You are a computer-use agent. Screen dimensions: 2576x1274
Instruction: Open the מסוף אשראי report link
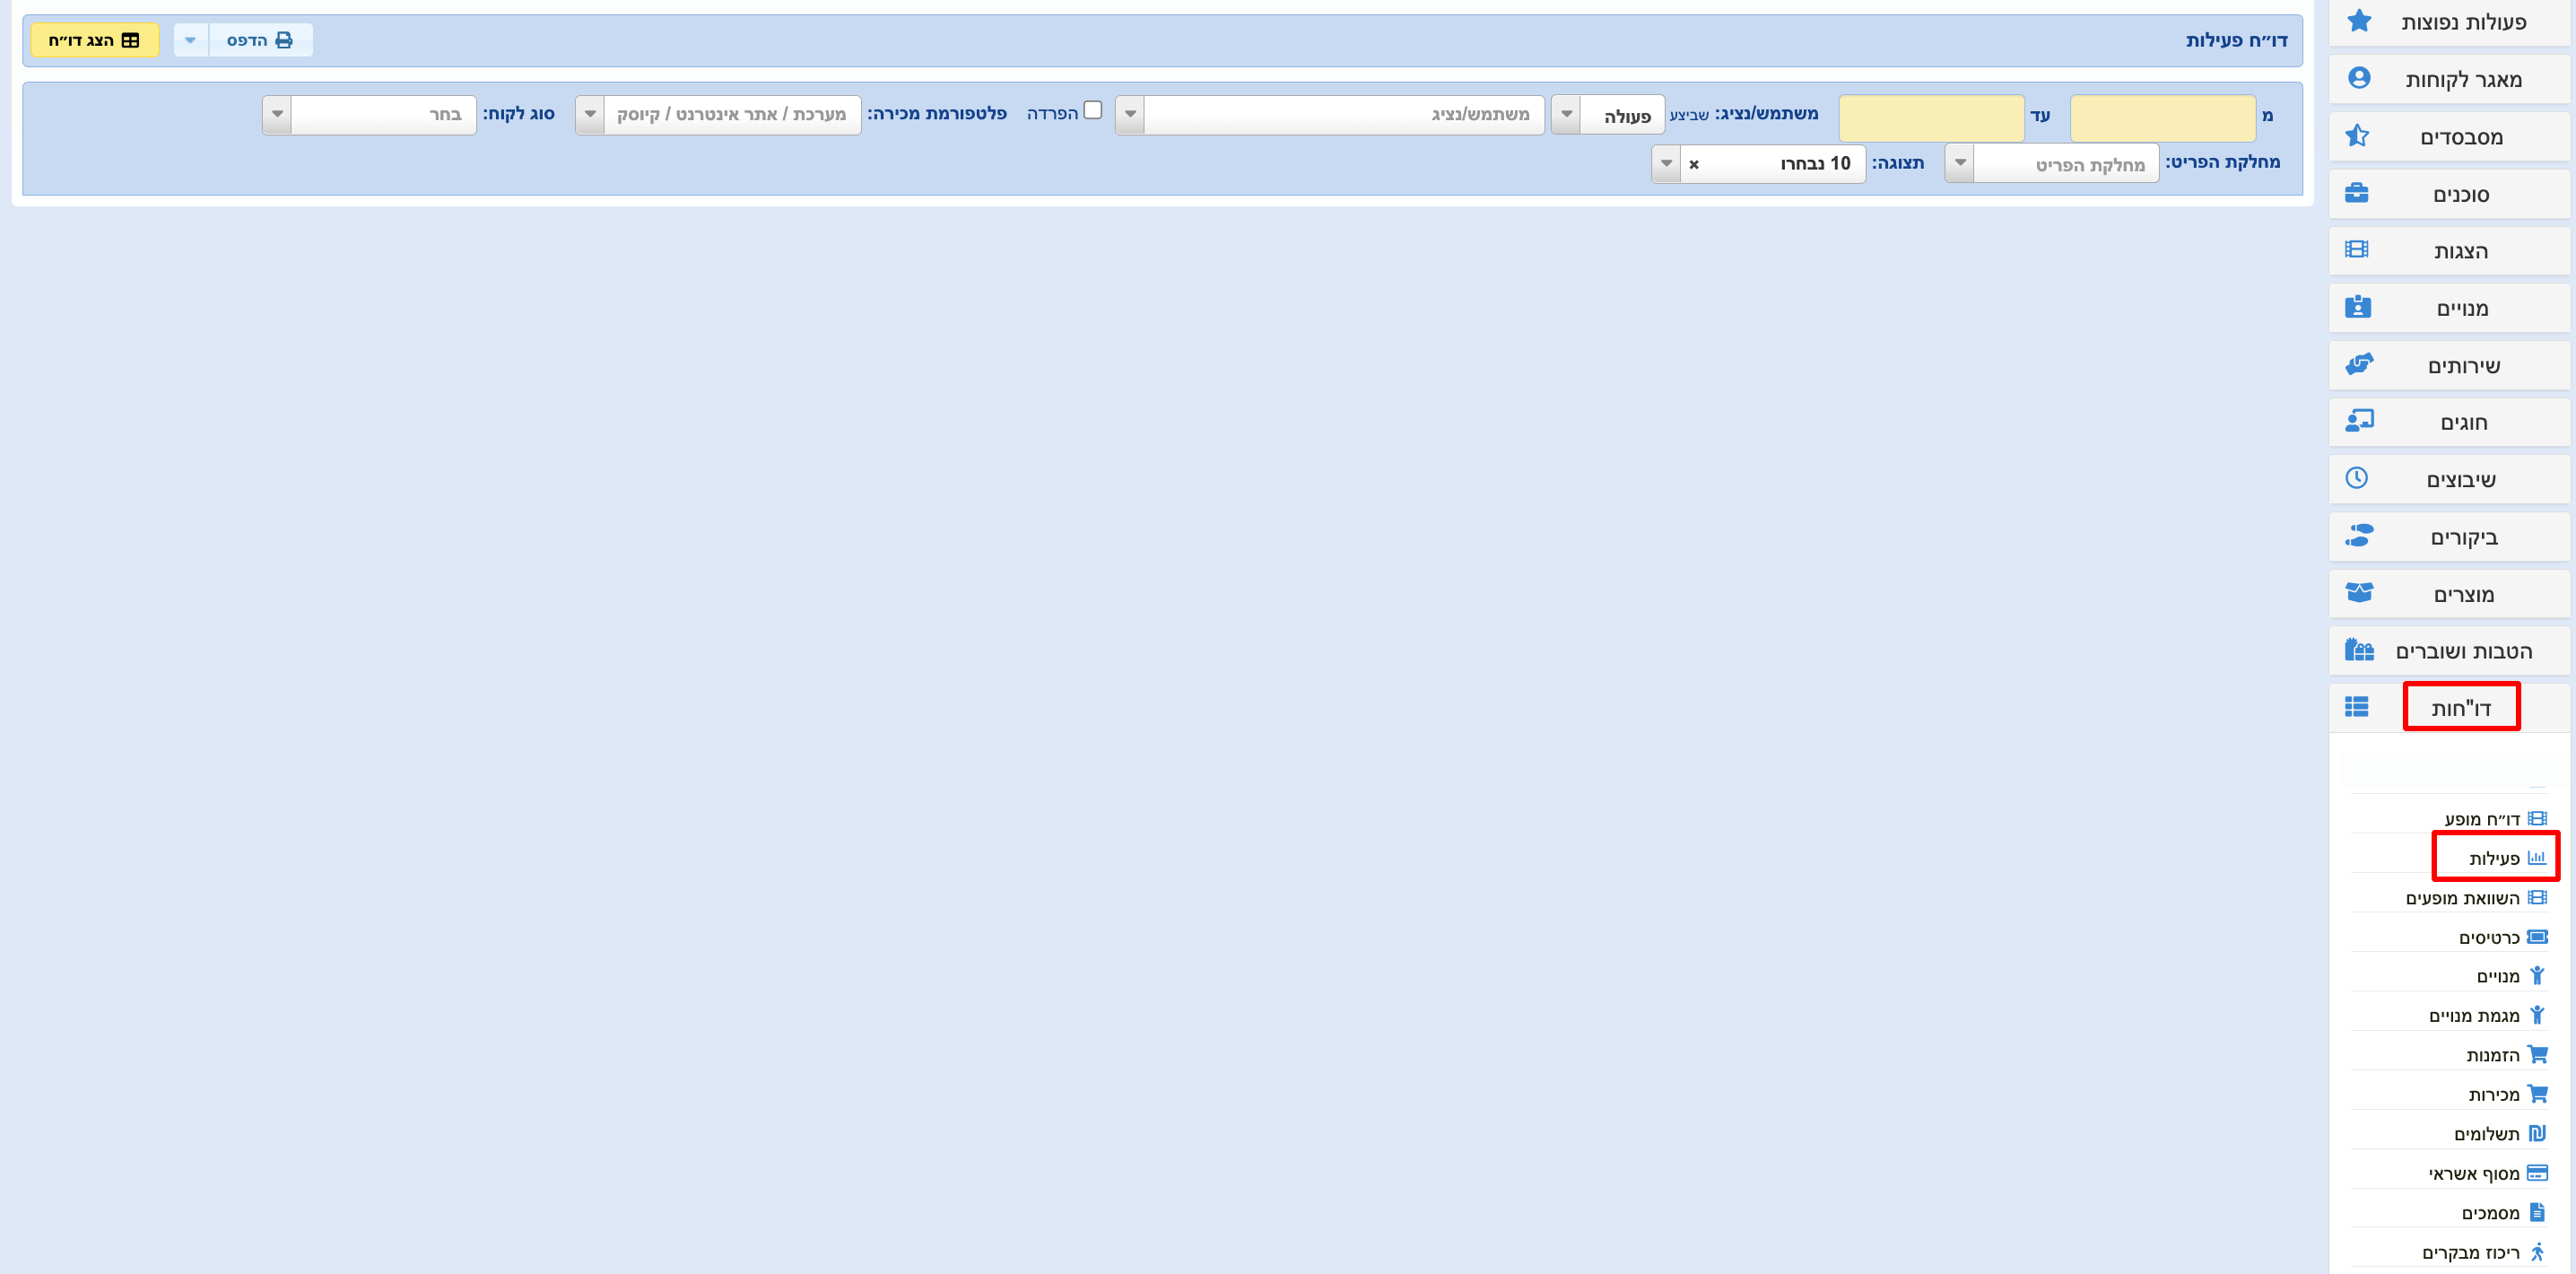point(2475,1173)
